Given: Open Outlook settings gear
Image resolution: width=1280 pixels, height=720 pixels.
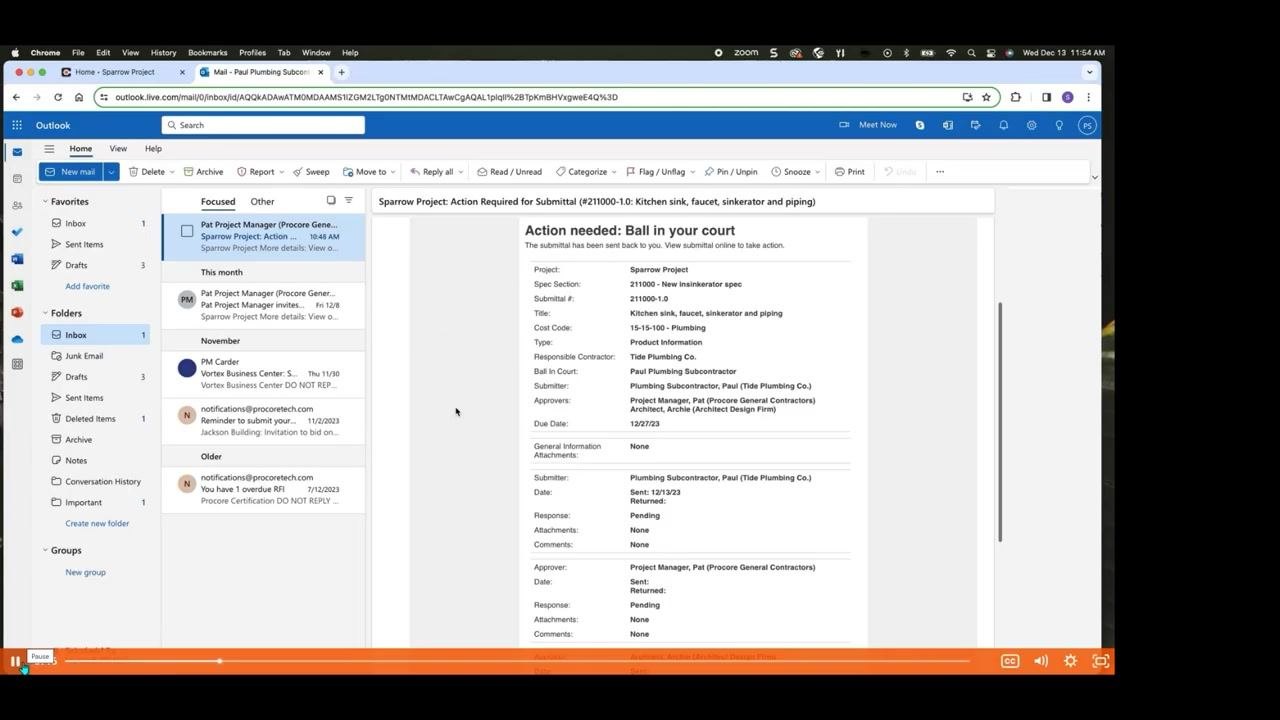Looking at the screenshot, I should tap(1031, 125).
